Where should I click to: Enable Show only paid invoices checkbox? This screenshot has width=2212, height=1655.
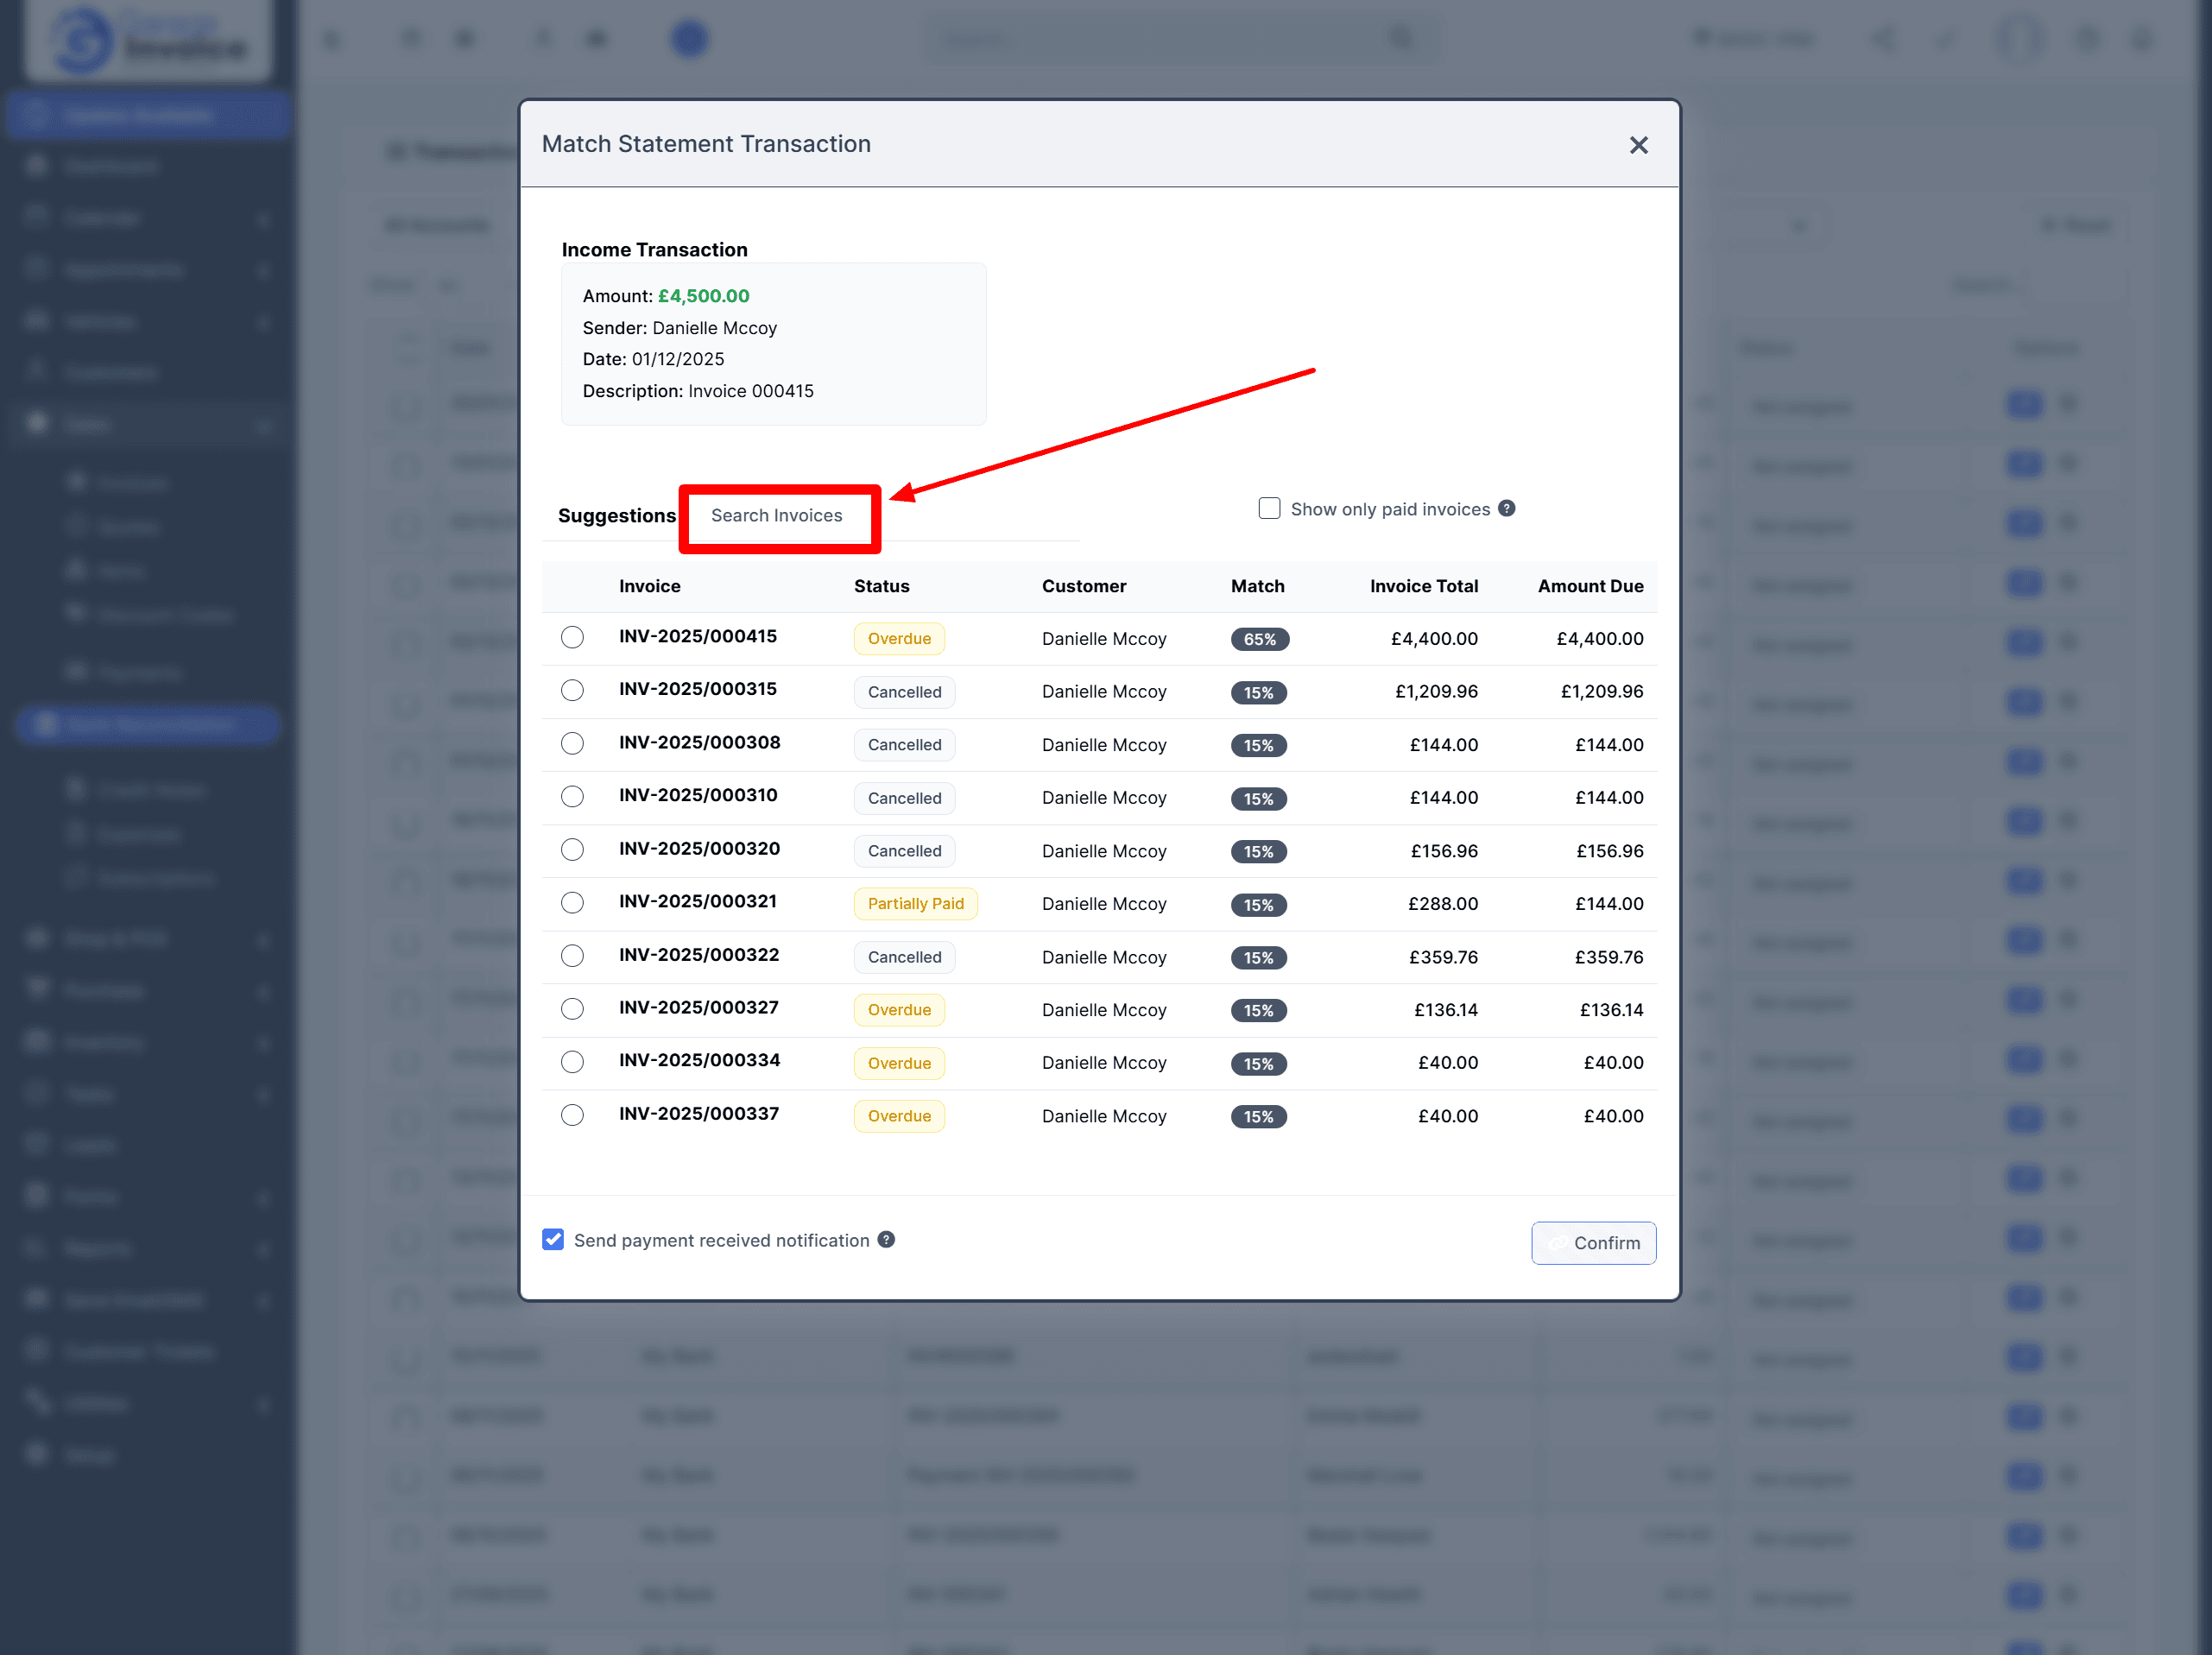click(1269, 508)
